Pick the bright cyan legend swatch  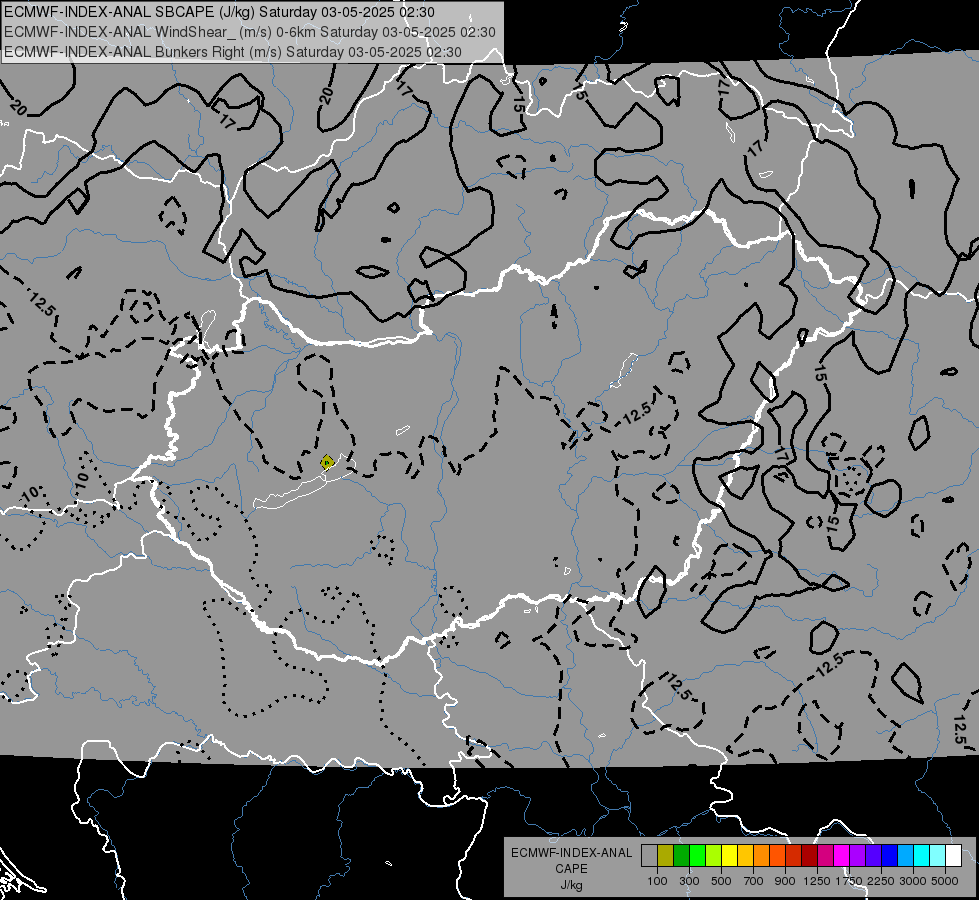922,856
